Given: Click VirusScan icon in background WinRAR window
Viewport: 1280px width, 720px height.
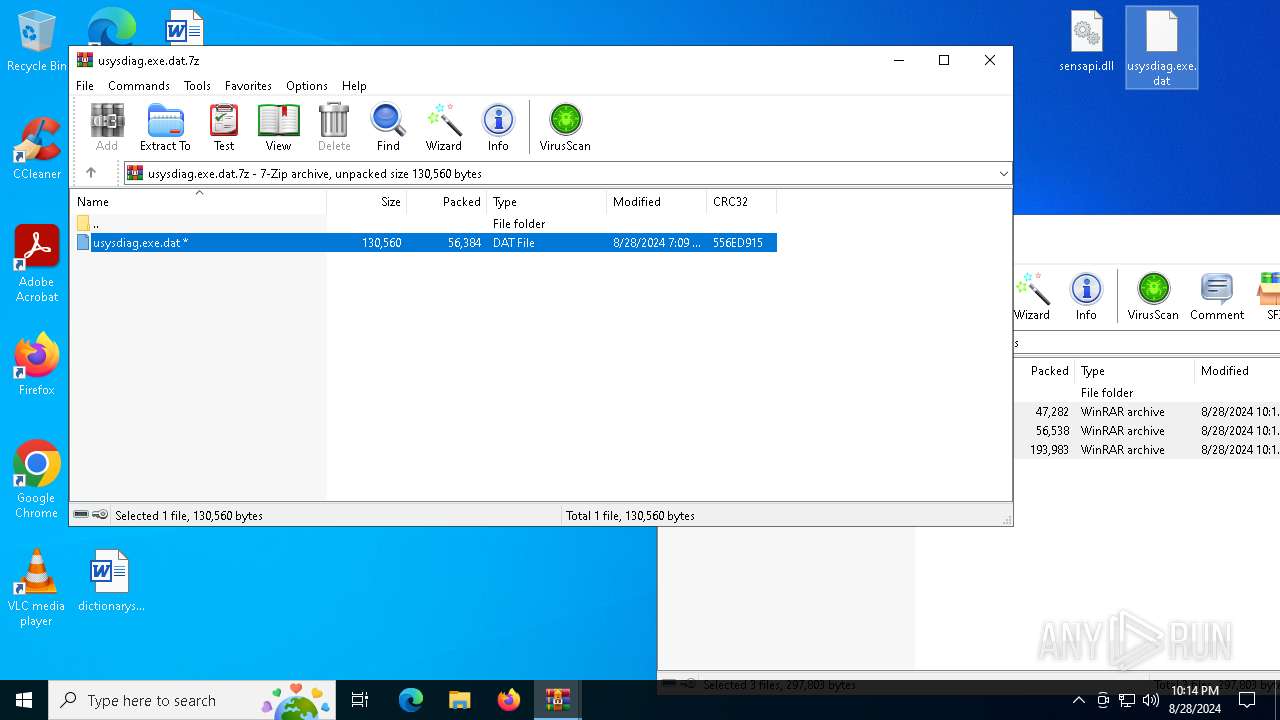Looking at the screenshot, I should click(1153, 297).
